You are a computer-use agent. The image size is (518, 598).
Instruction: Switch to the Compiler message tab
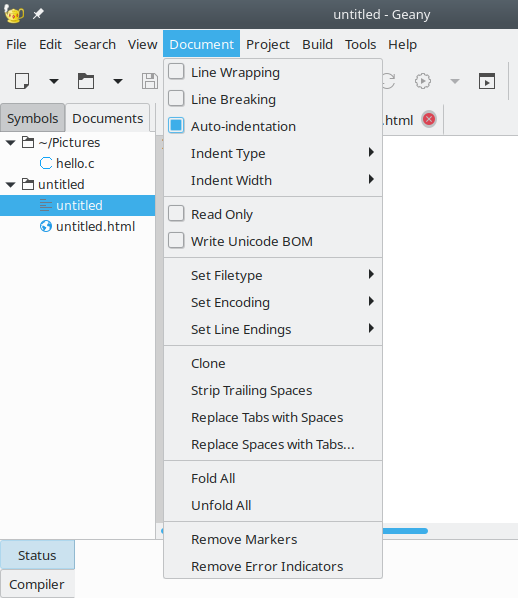(37, 584)
